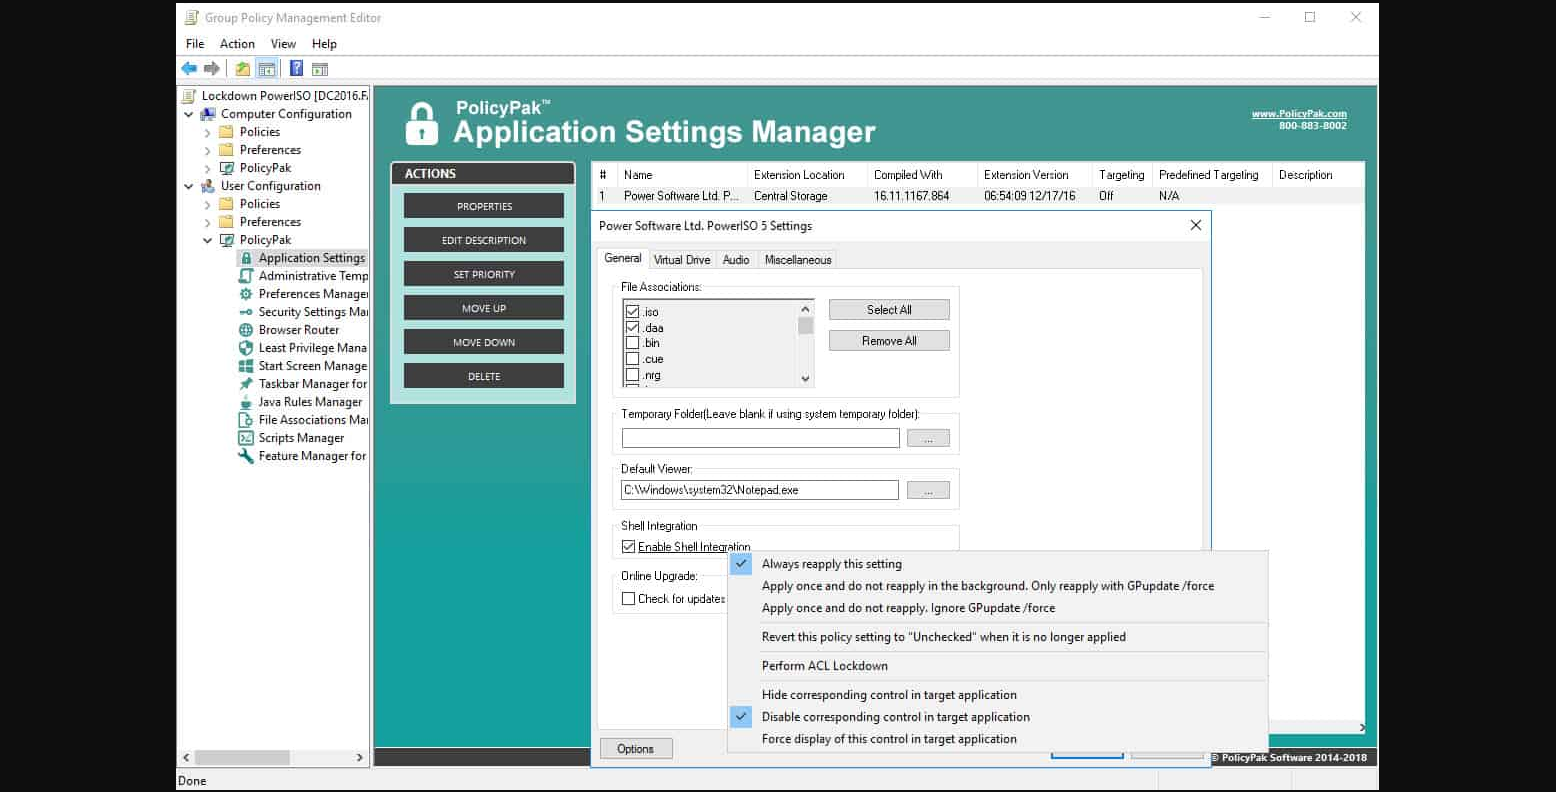The width and height of the screenshot is (1556, 792).
Task: Switch to the Audio tab
Action: pyautogui.click(x=736, y=259)
